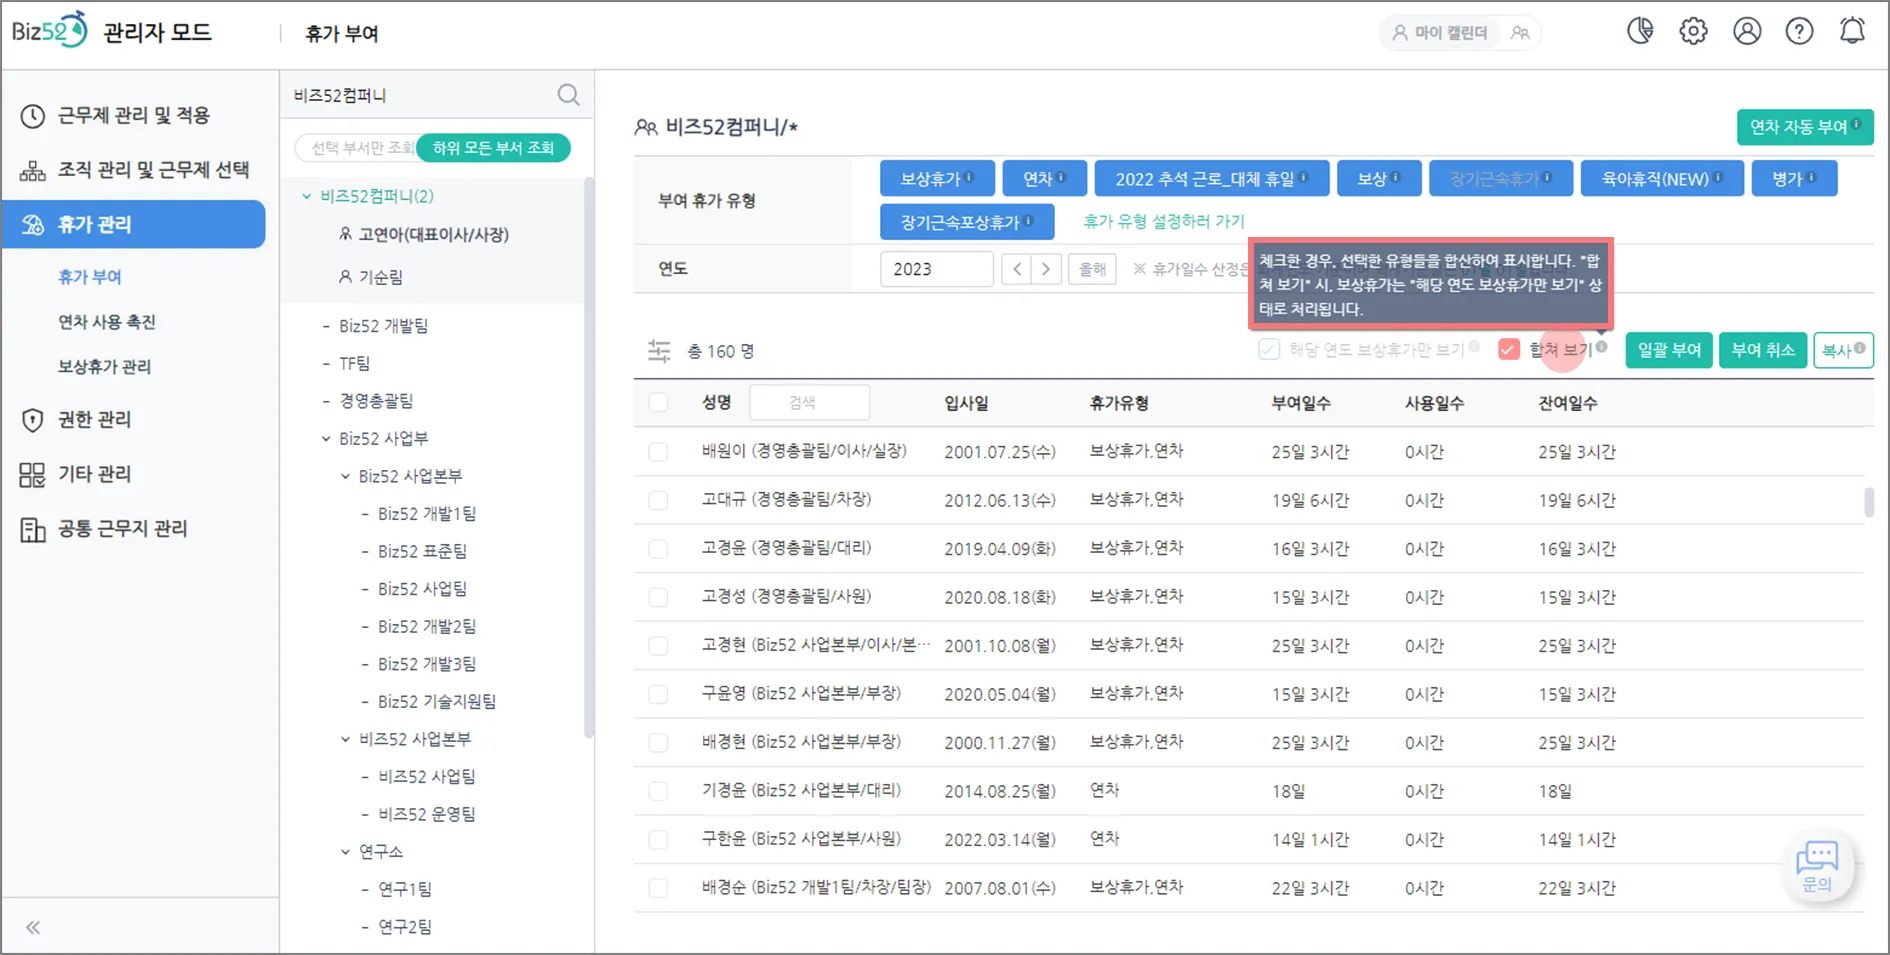Collapse the 비즈52 사업본부 tree node

tap(346, 740)
